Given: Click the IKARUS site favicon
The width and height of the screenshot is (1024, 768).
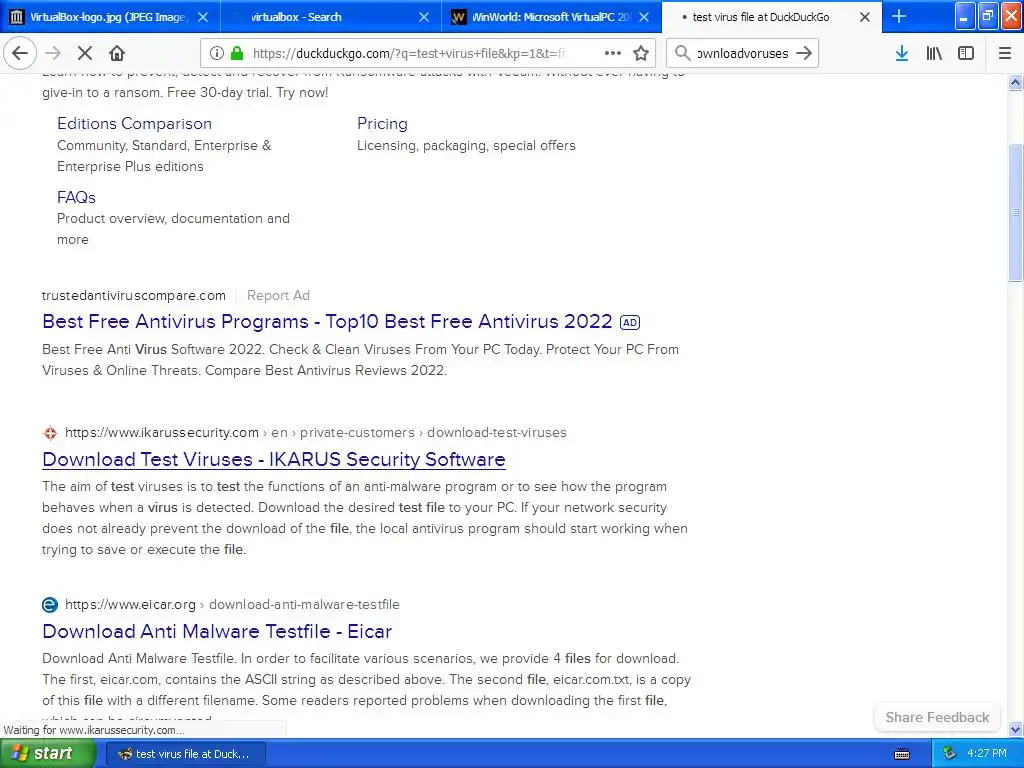Looking at the screenshot, I should [50, 432].
